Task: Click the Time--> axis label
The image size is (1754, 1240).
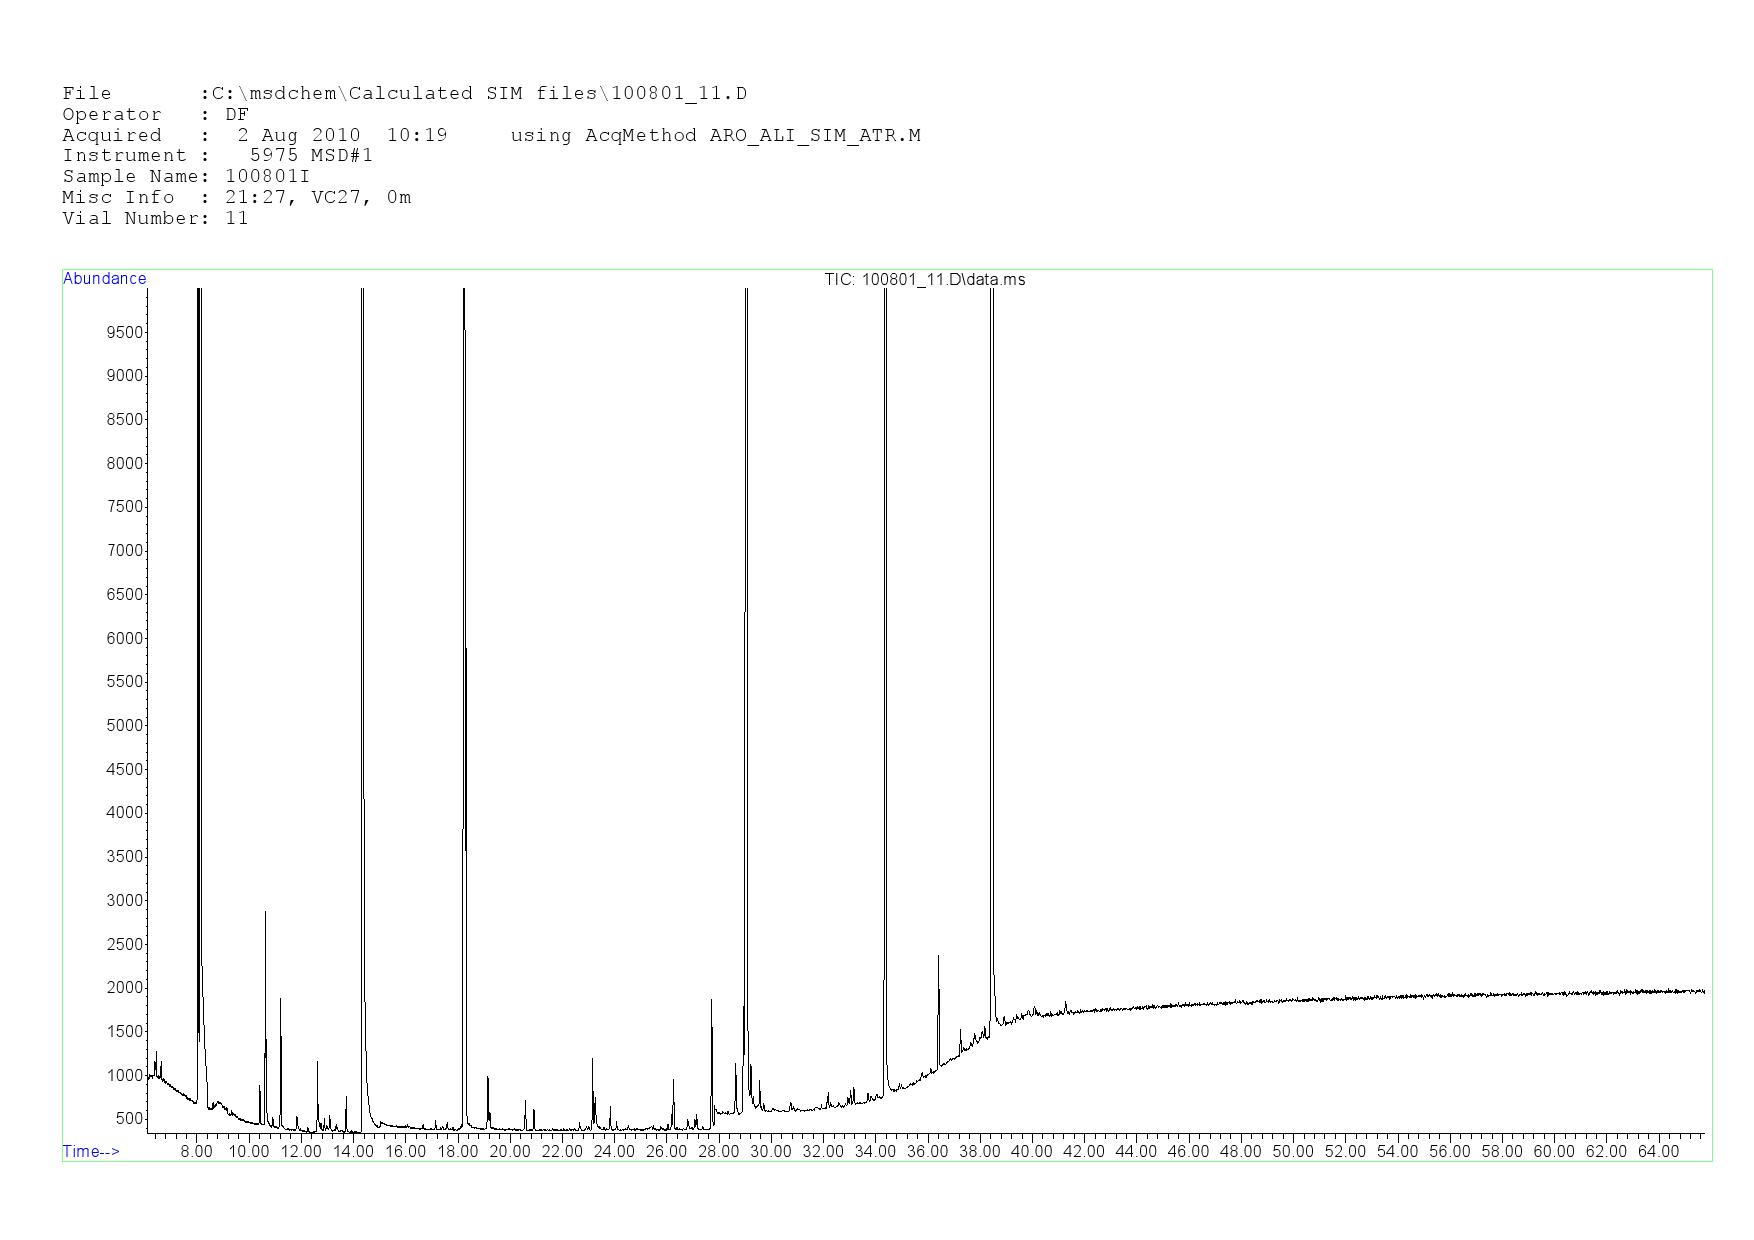Action: pos(91,1152)
